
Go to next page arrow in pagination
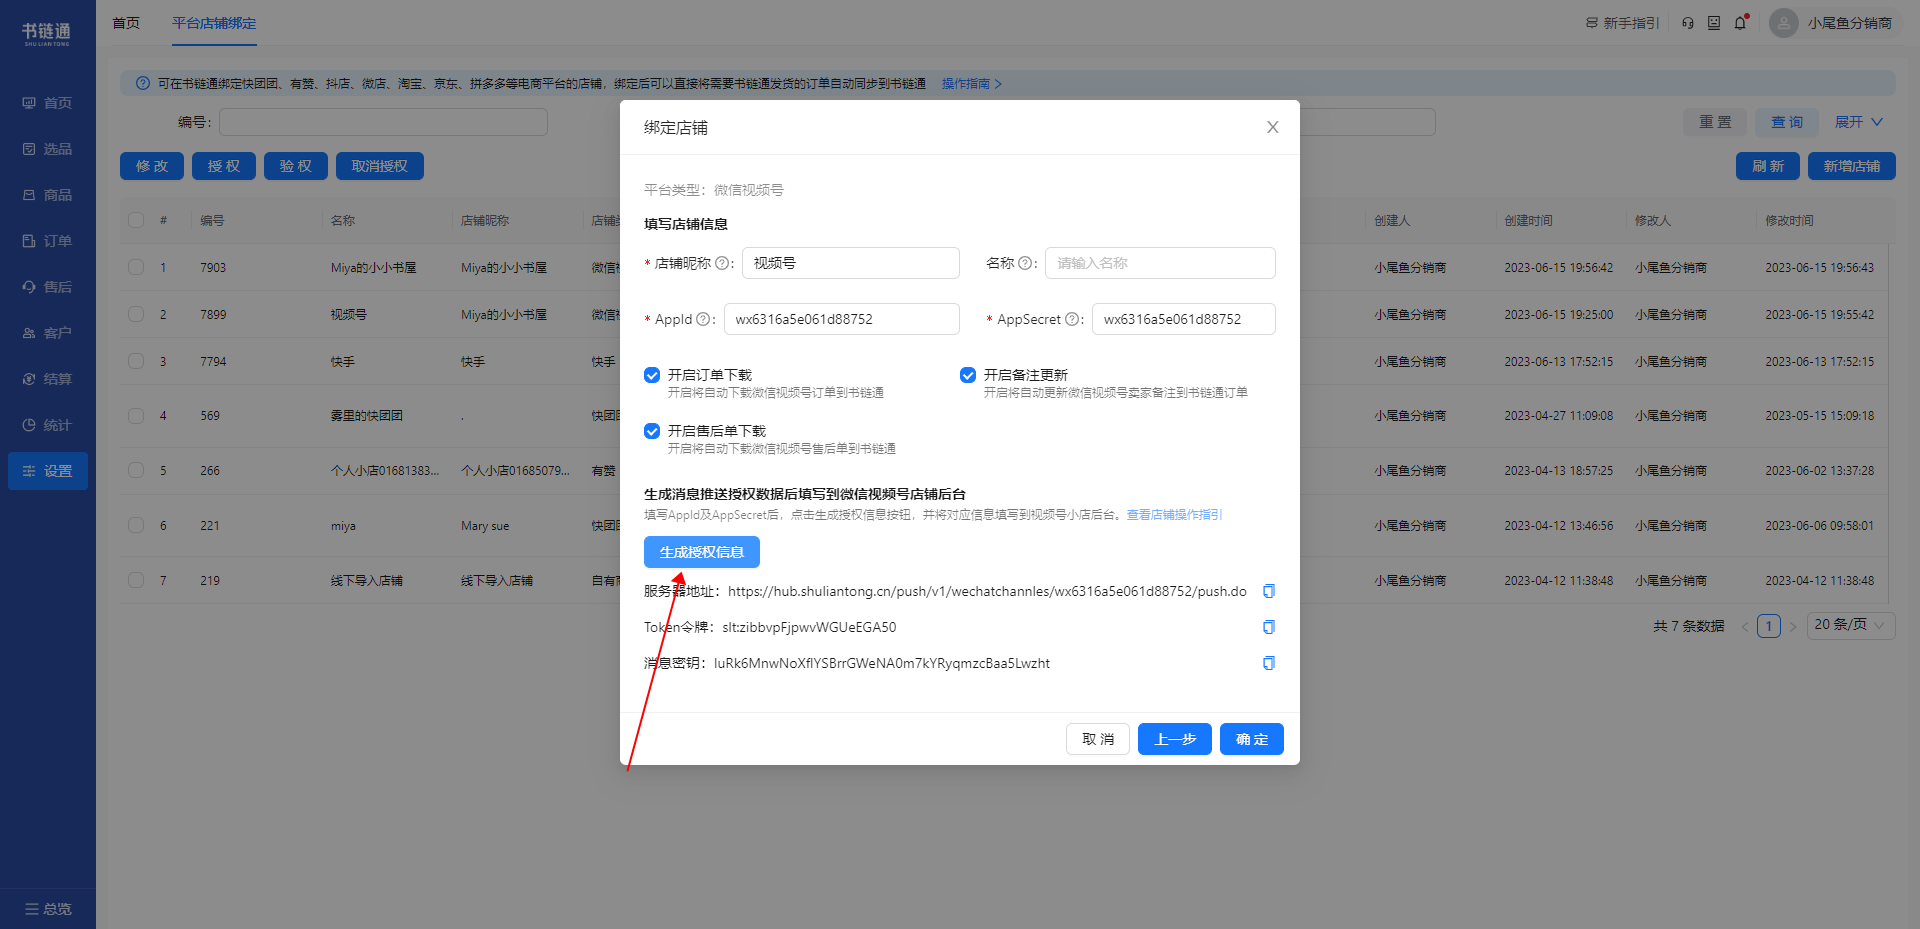coord(1793,627)
